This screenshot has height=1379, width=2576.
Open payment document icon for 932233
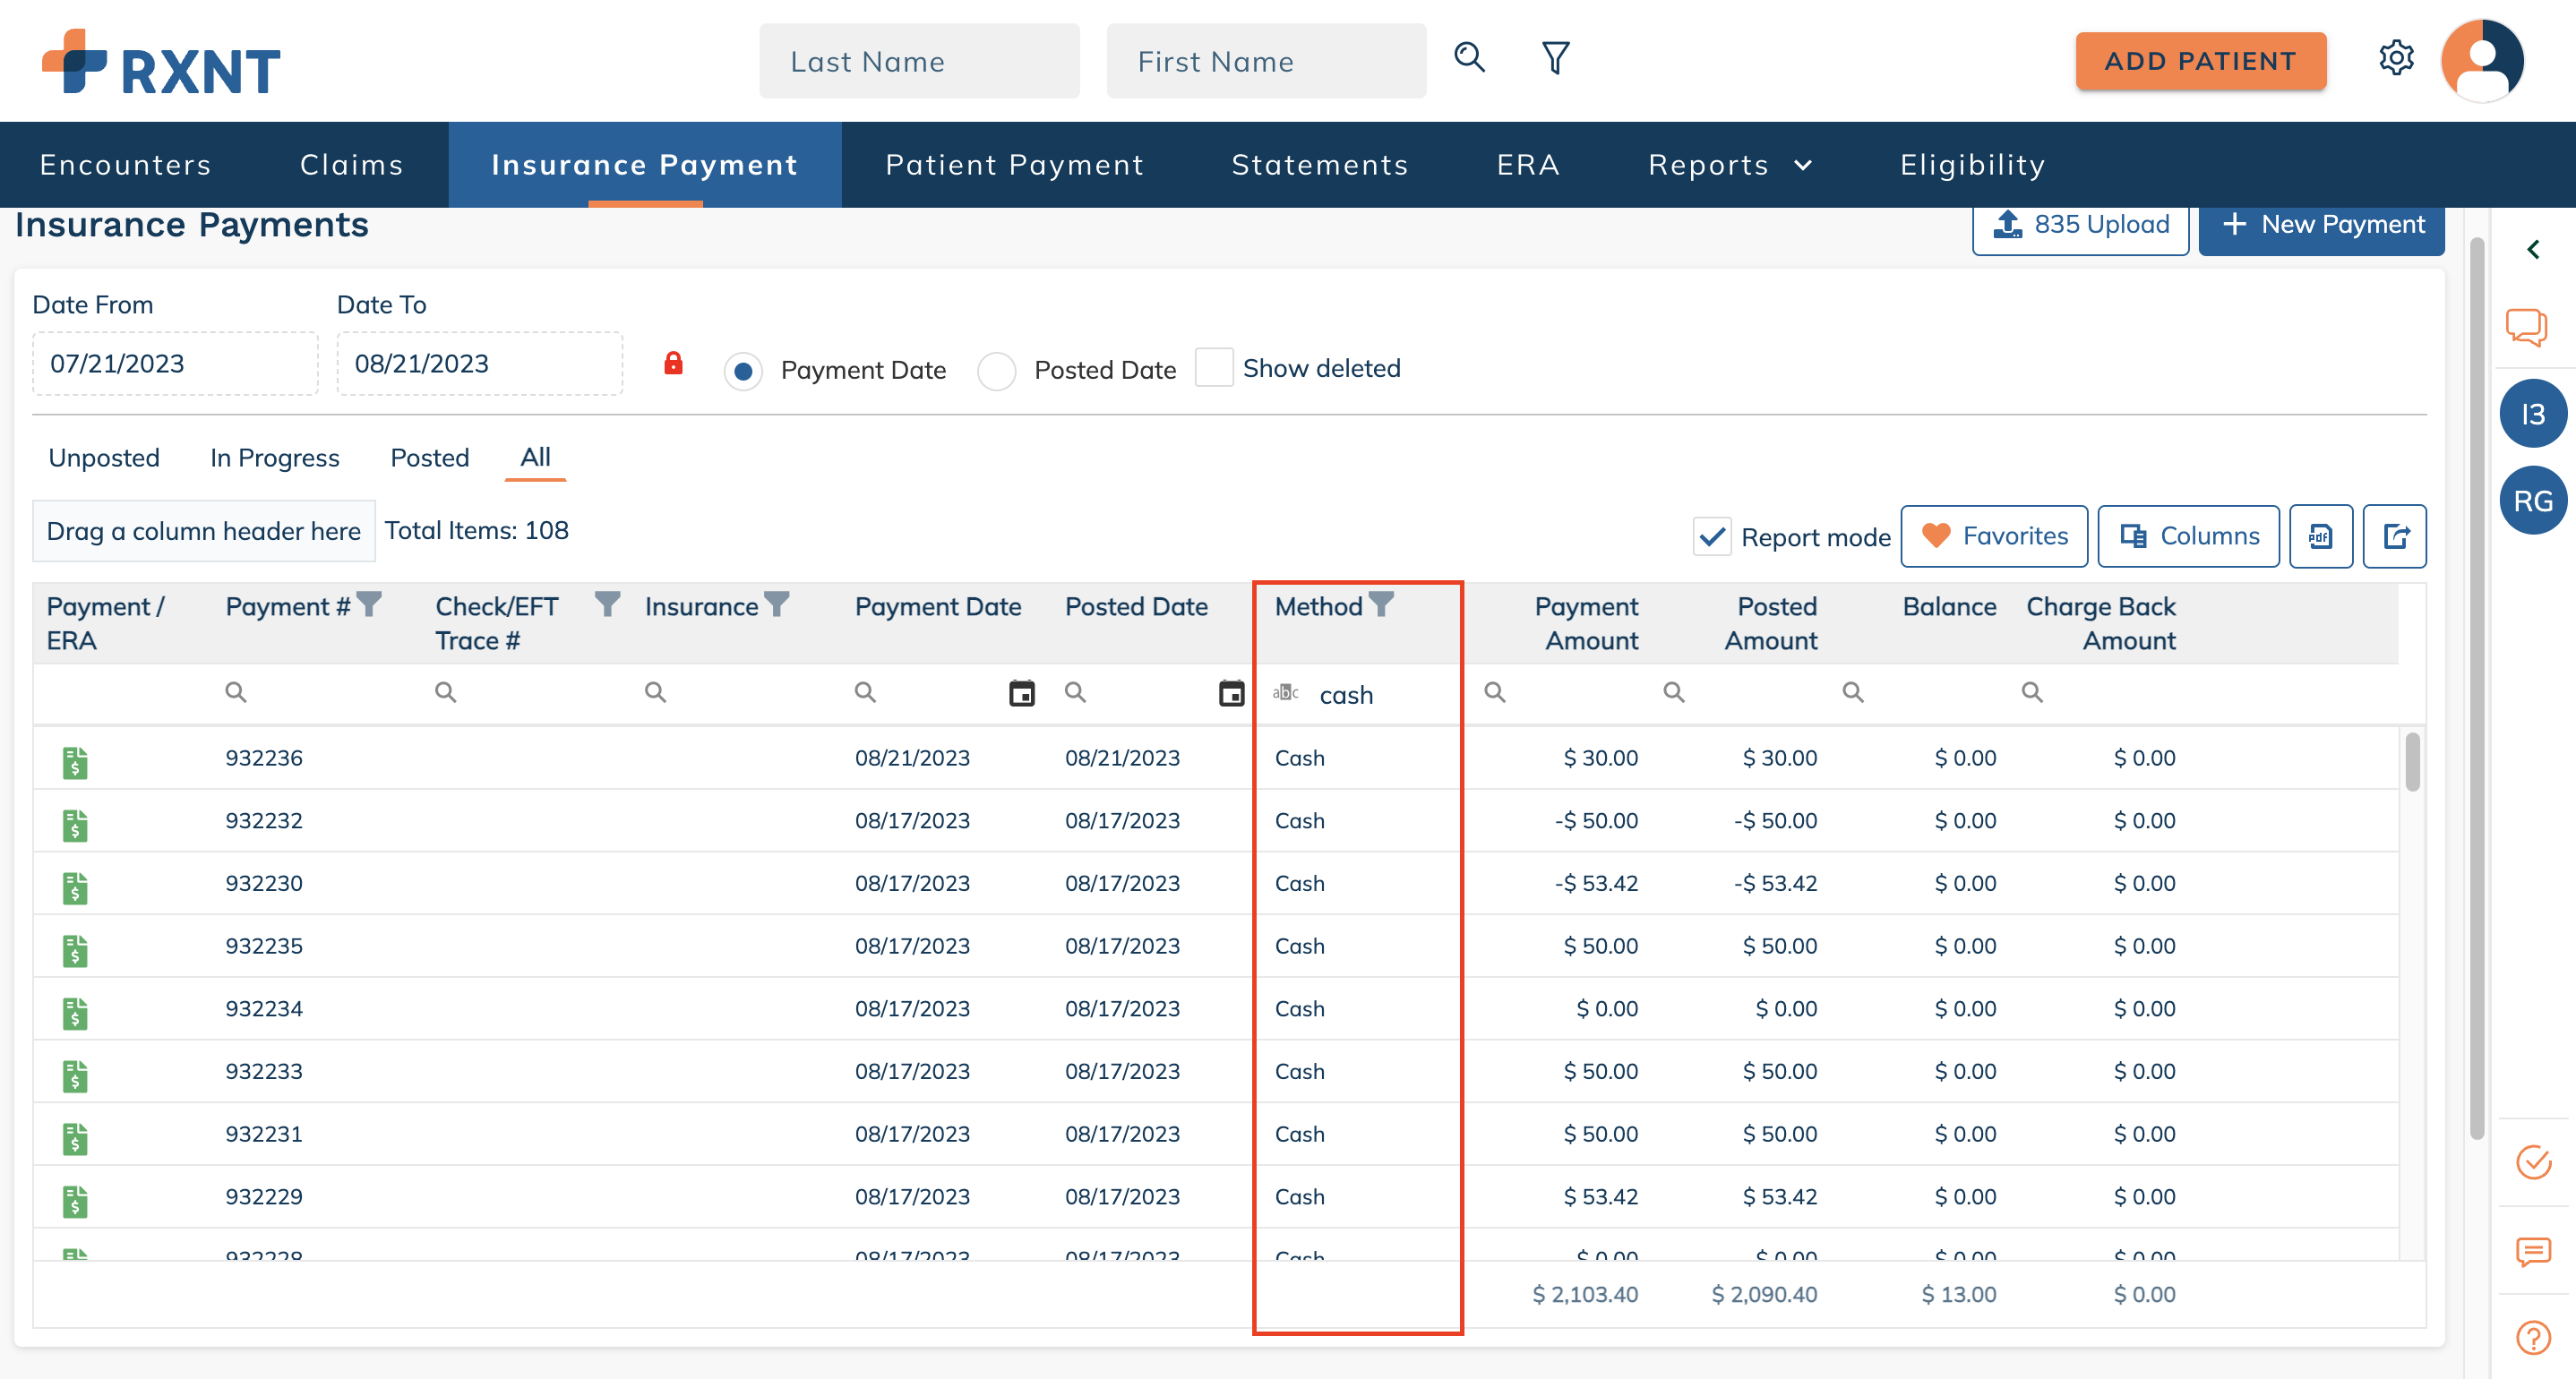tap(75, 1076)
